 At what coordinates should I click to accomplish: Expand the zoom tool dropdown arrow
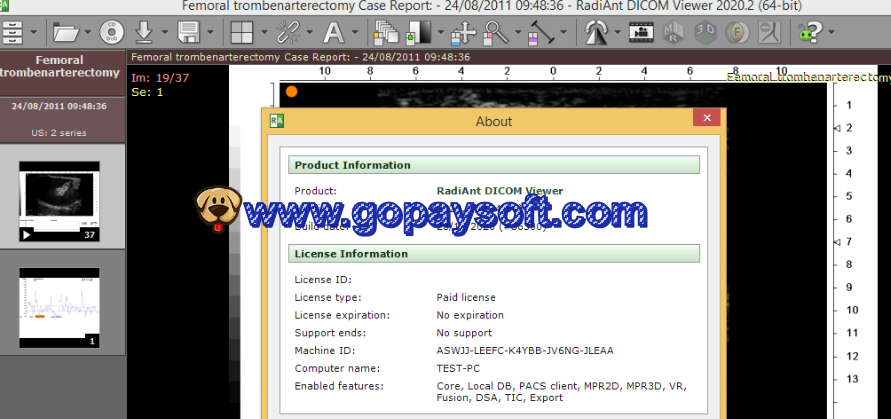tap(518, 32)
